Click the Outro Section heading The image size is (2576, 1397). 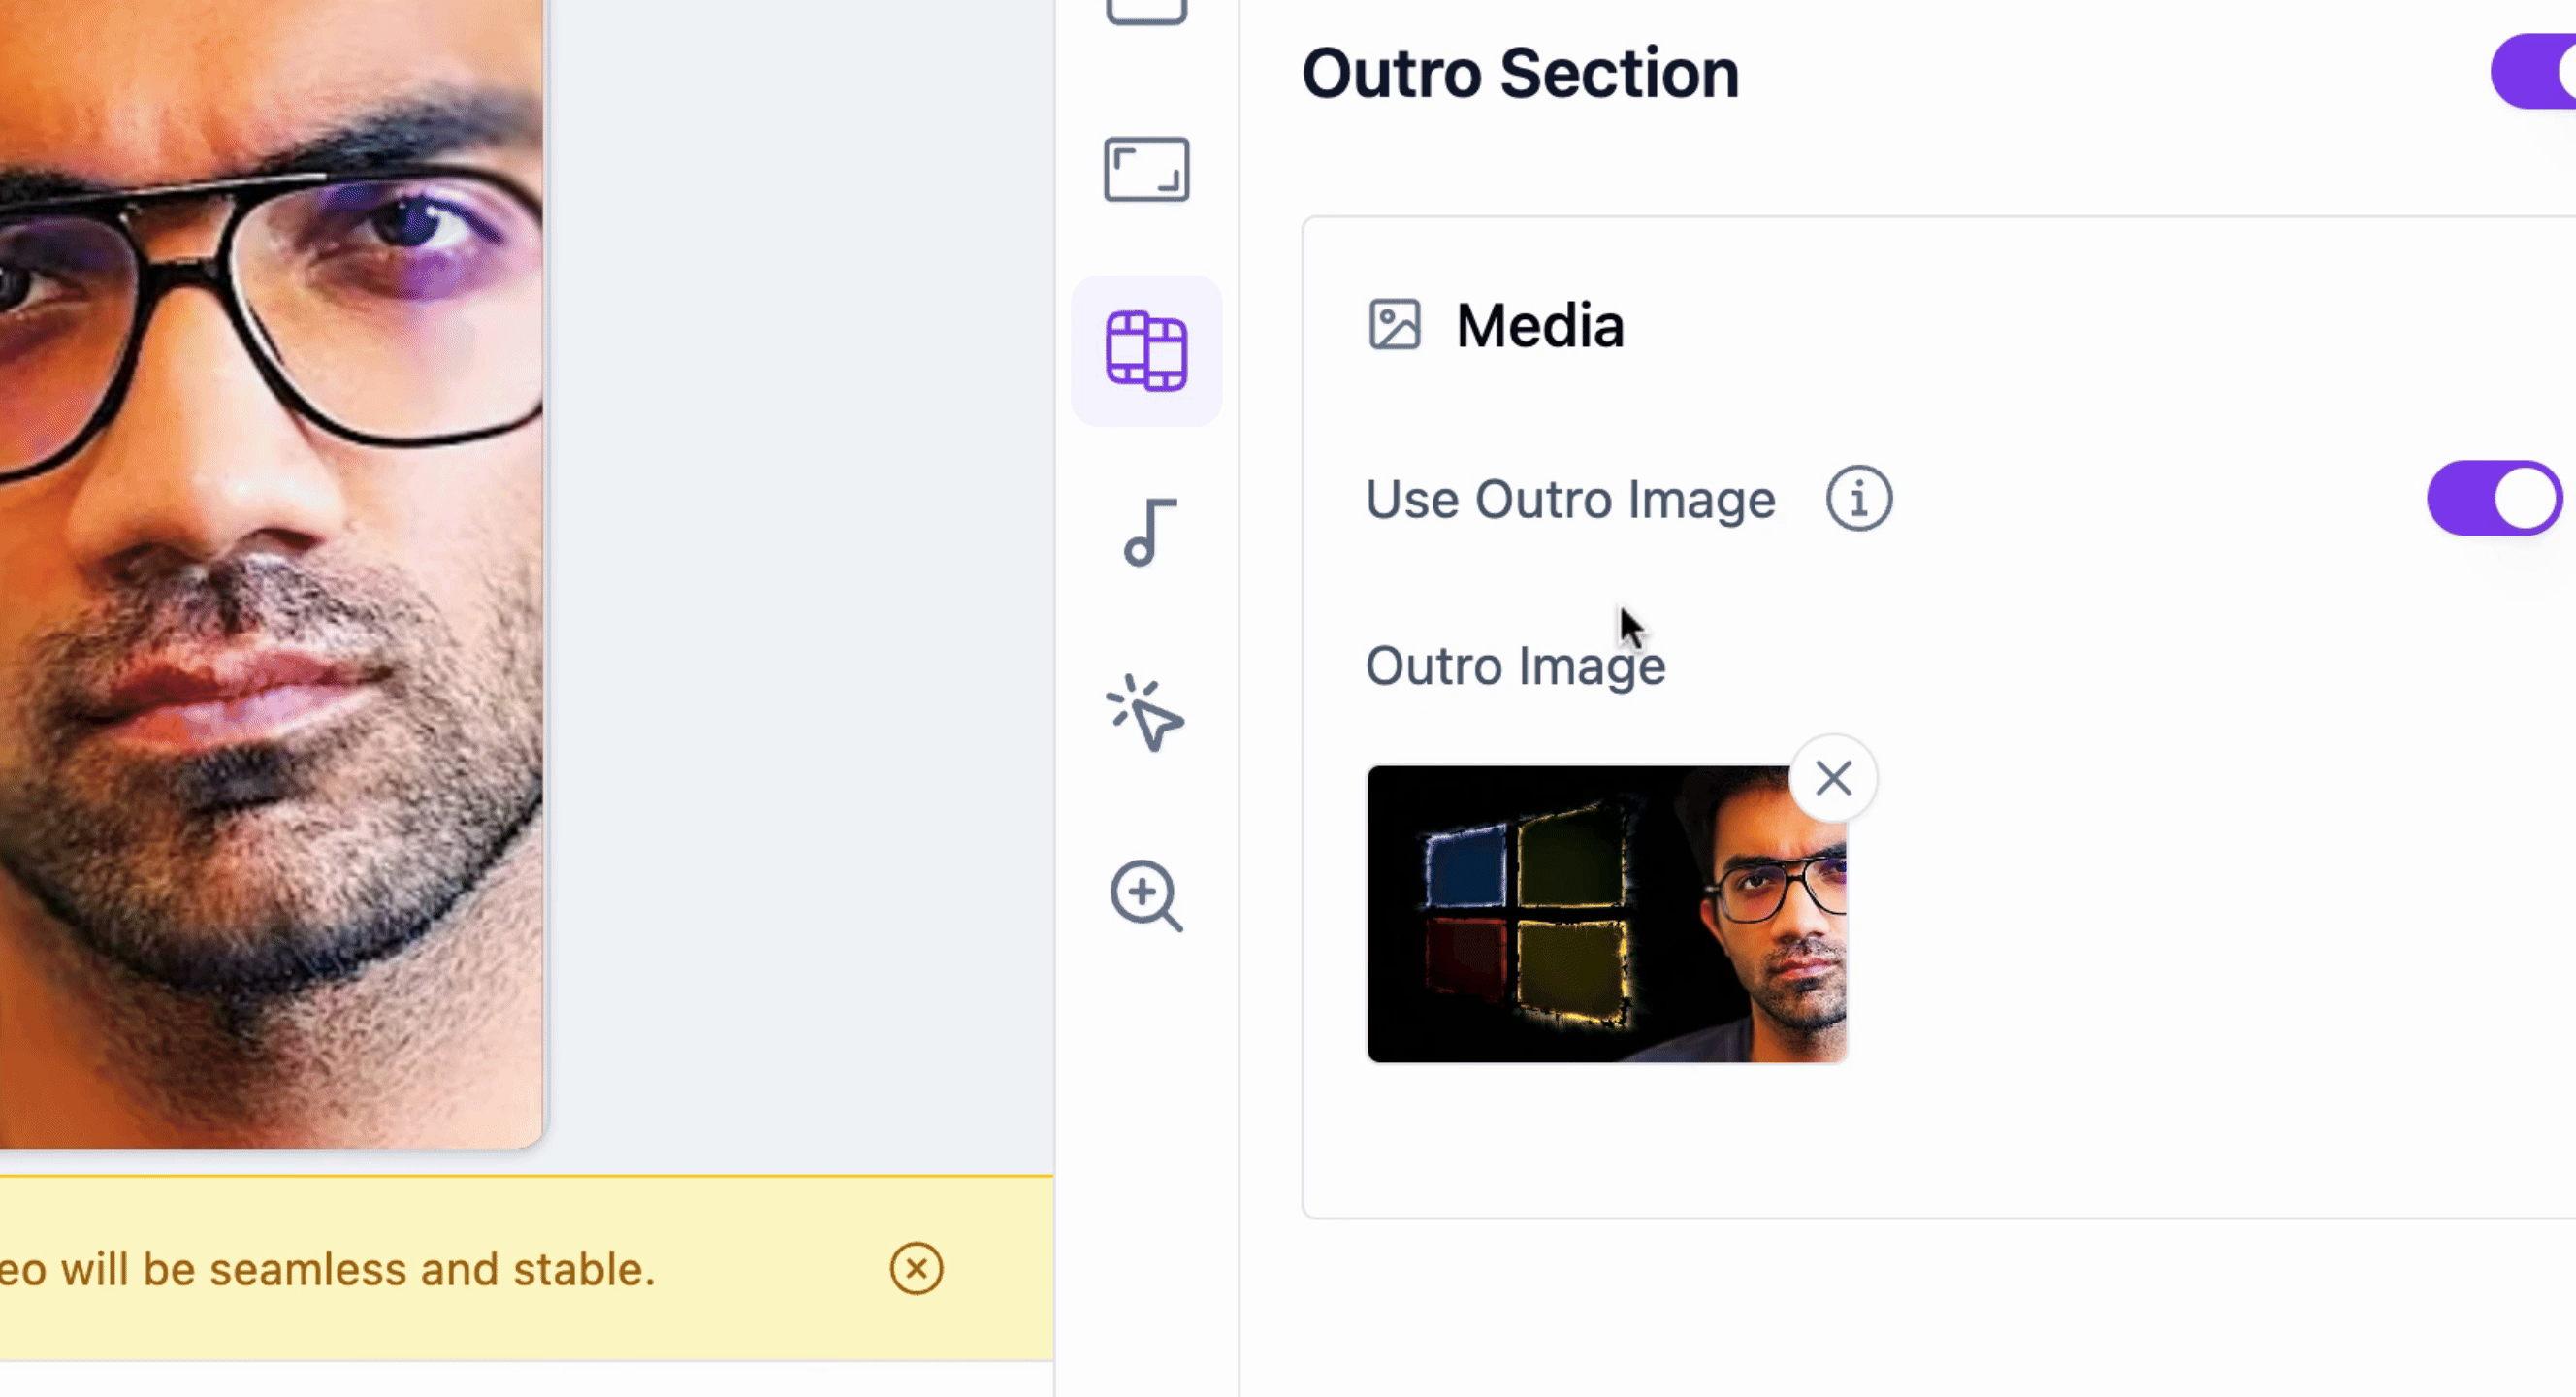tap(1520, 73)
